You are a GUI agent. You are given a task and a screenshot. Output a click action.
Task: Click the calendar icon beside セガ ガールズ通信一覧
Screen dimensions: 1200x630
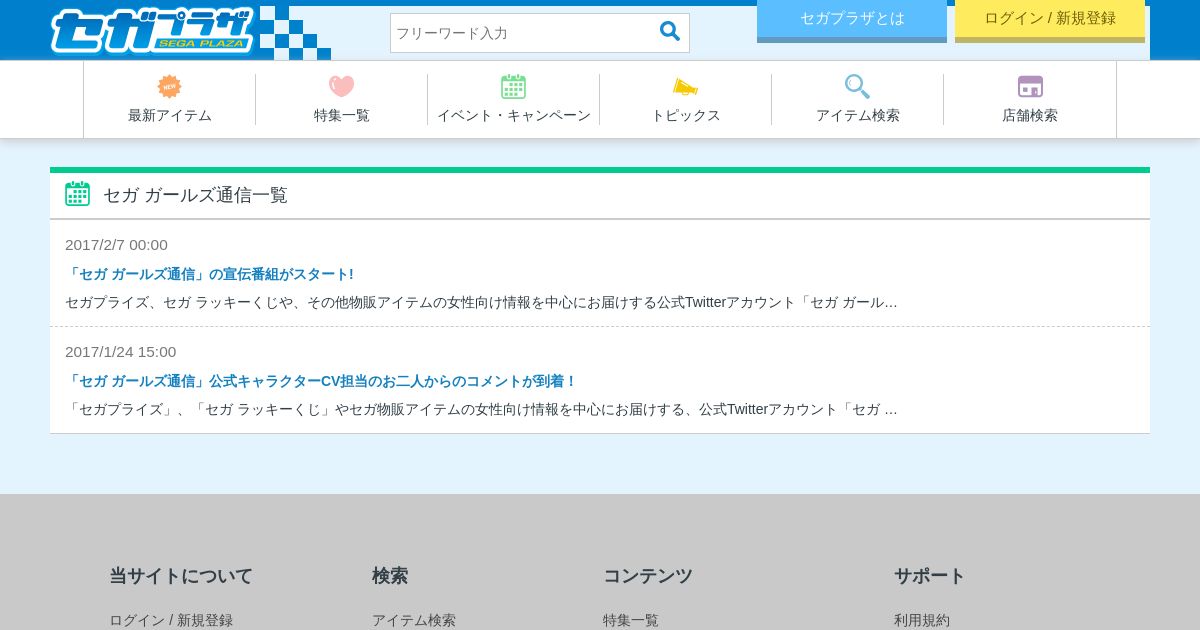pos(78,194)
